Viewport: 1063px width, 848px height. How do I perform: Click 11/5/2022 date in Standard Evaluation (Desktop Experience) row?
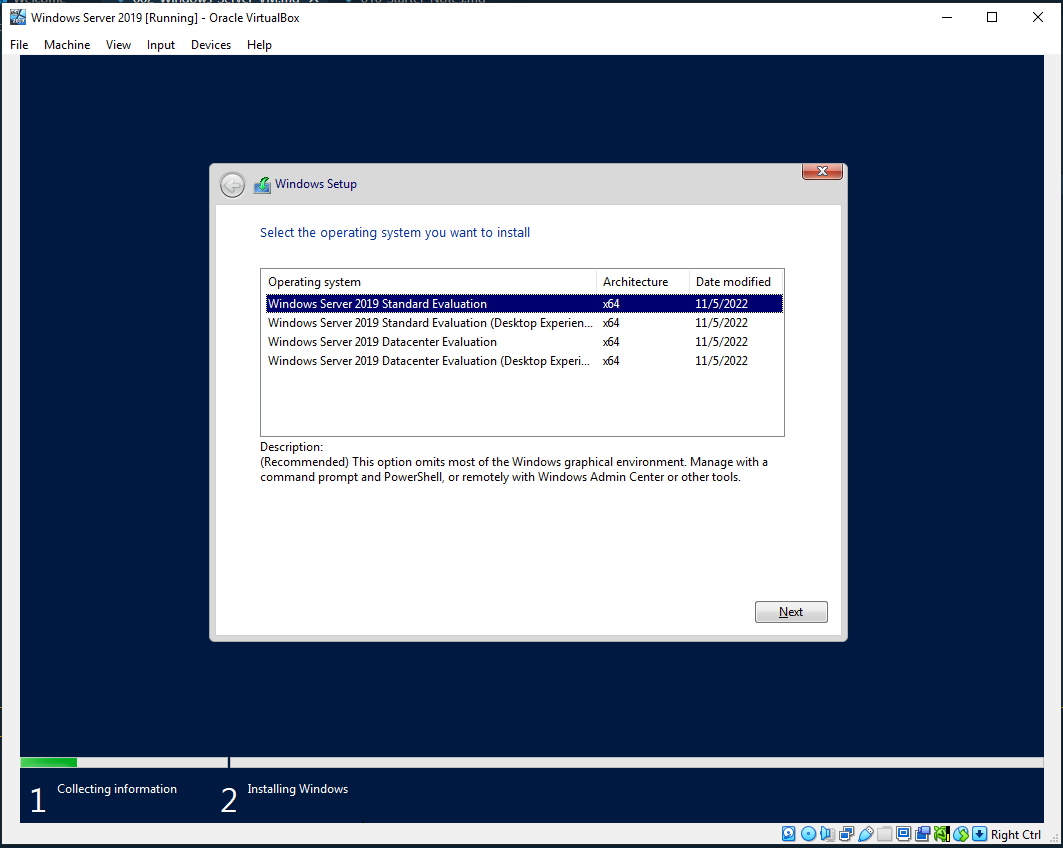(x=721, y=323)
